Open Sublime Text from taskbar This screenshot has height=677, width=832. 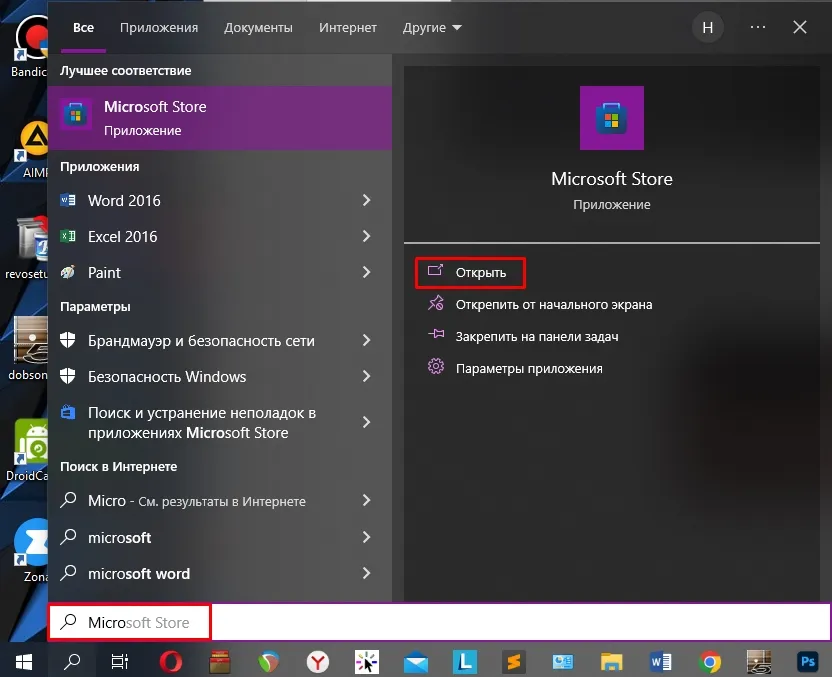[514, 662]
